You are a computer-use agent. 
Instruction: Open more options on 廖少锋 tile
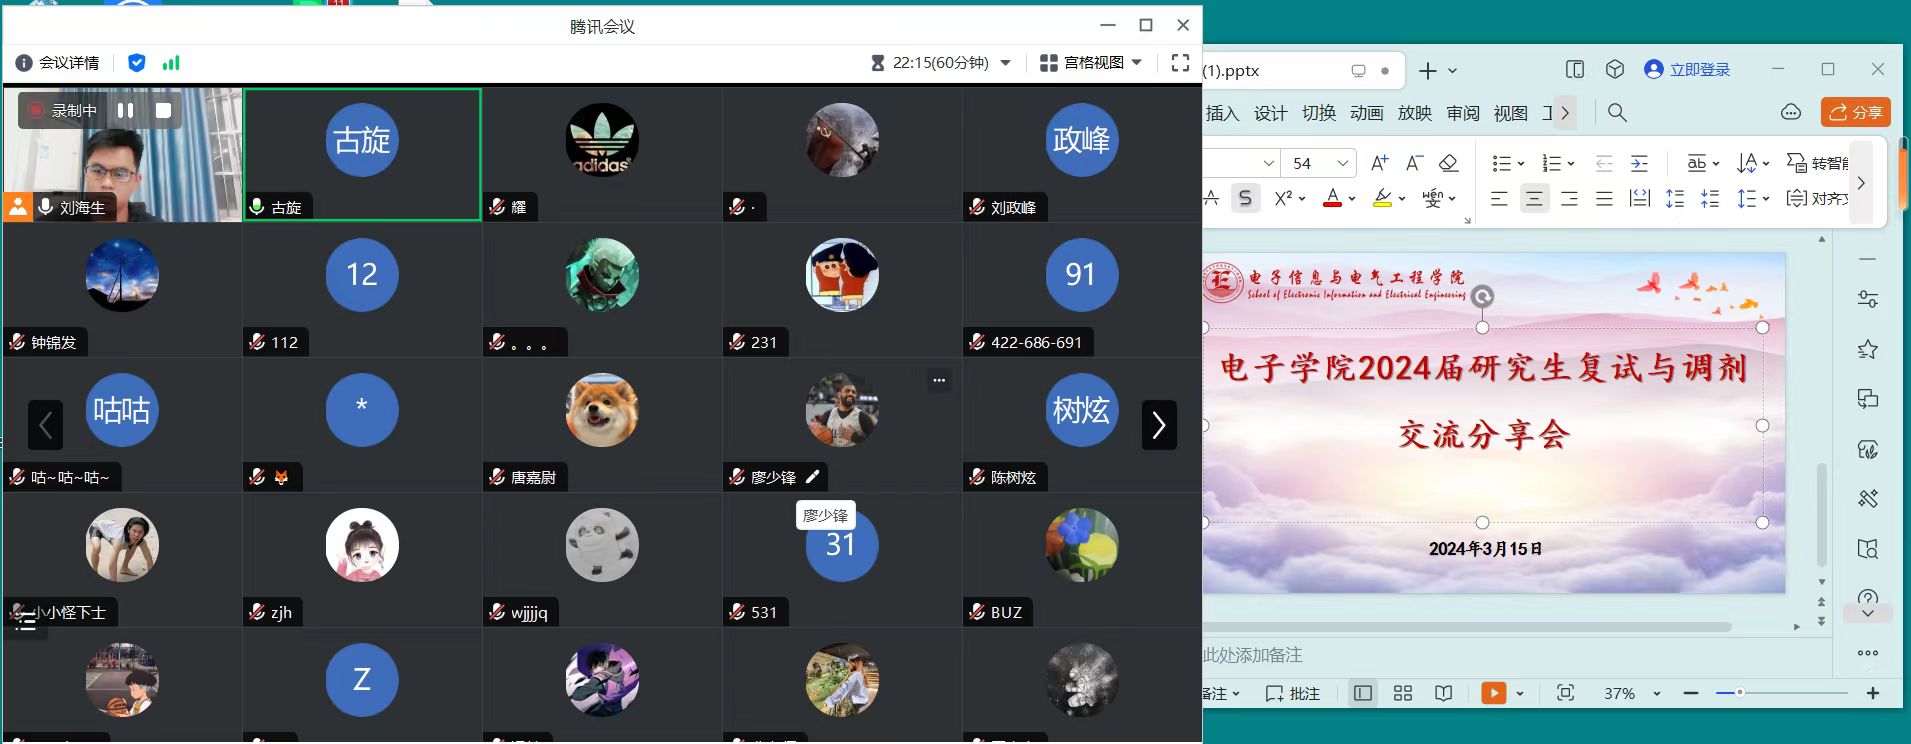tap(939, 380)
